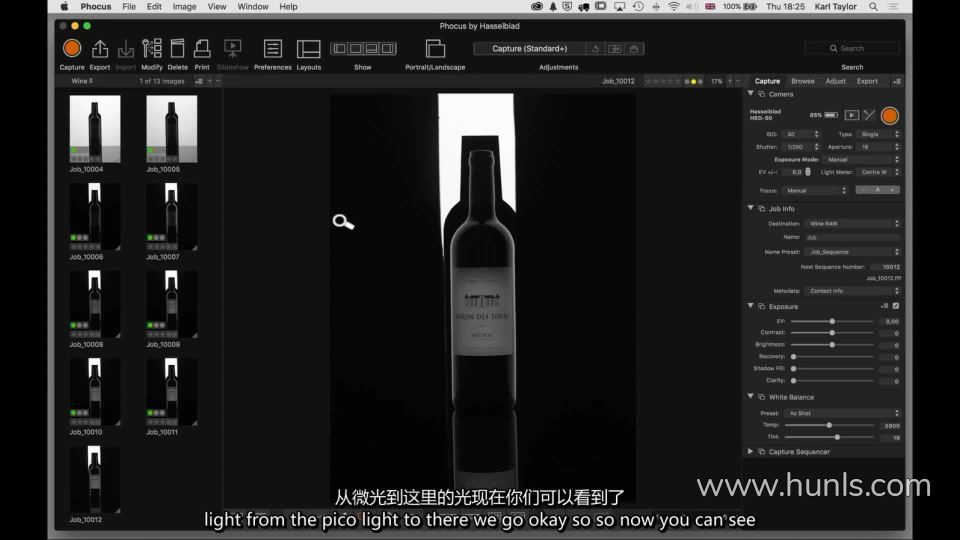The height and width of the screenshot is (540, 960).
Task: Open the Focus dropdown set to Manual
Action: click(x=815, y=190)
